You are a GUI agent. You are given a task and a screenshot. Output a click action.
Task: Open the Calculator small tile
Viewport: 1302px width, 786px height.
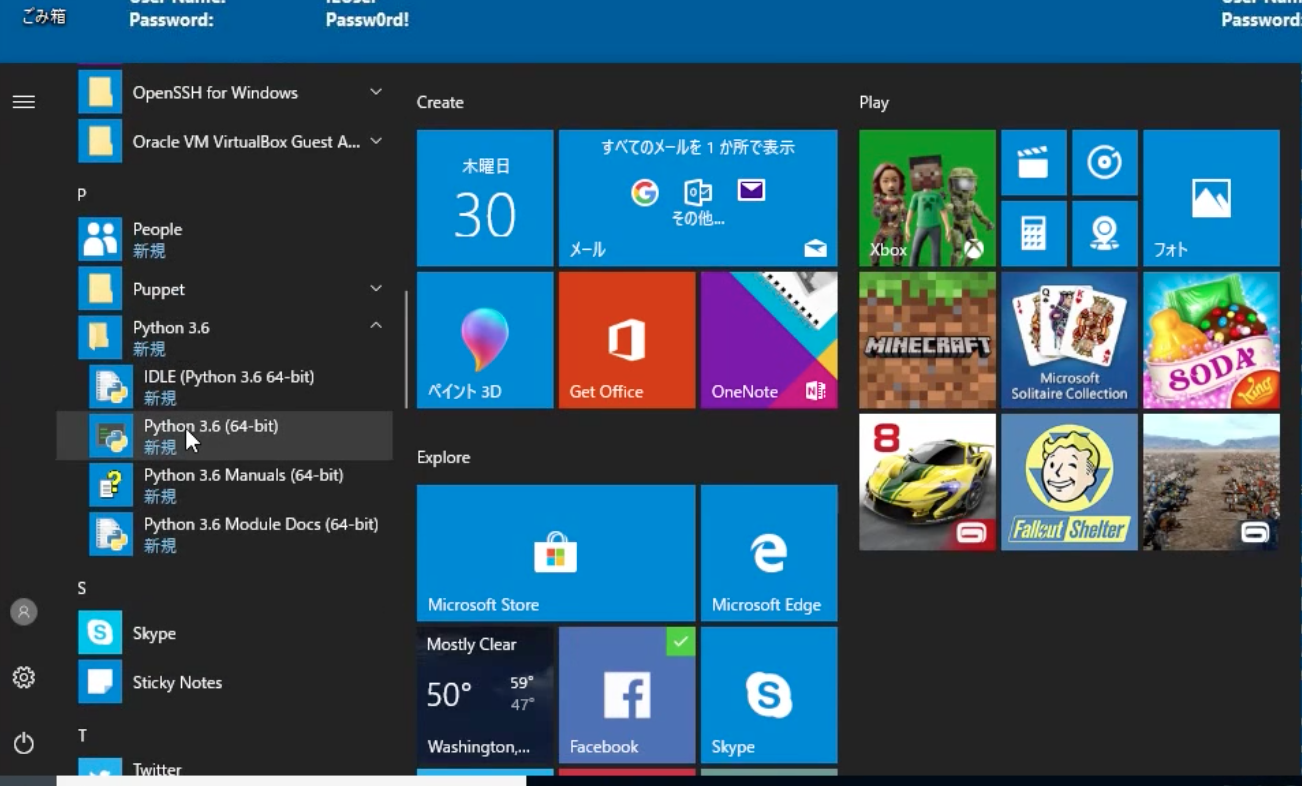1033,234
